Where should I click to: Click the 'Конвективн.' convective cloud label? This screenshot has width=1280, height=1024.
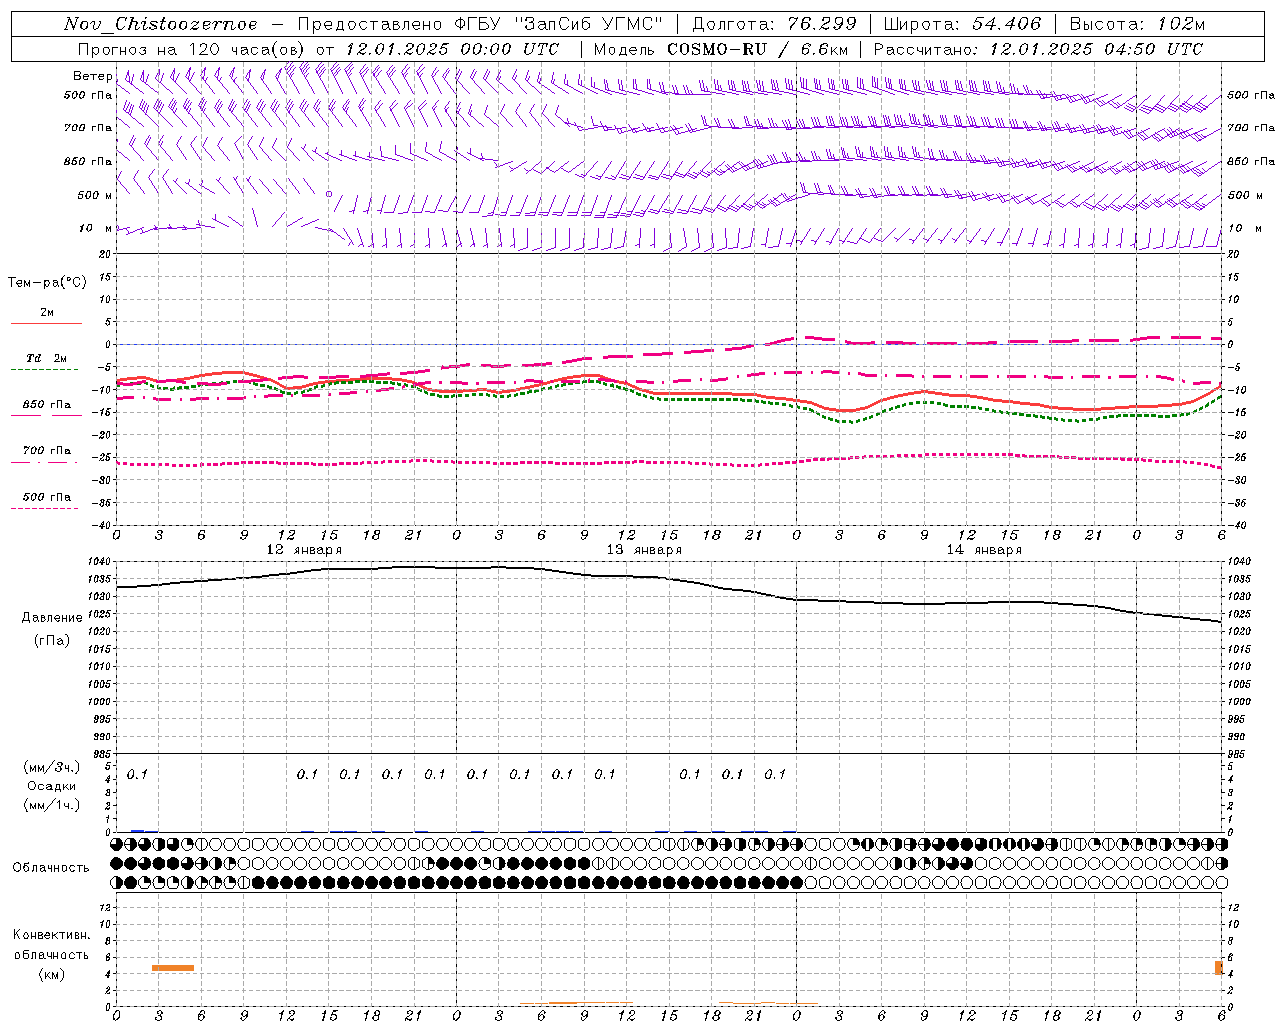51,935
